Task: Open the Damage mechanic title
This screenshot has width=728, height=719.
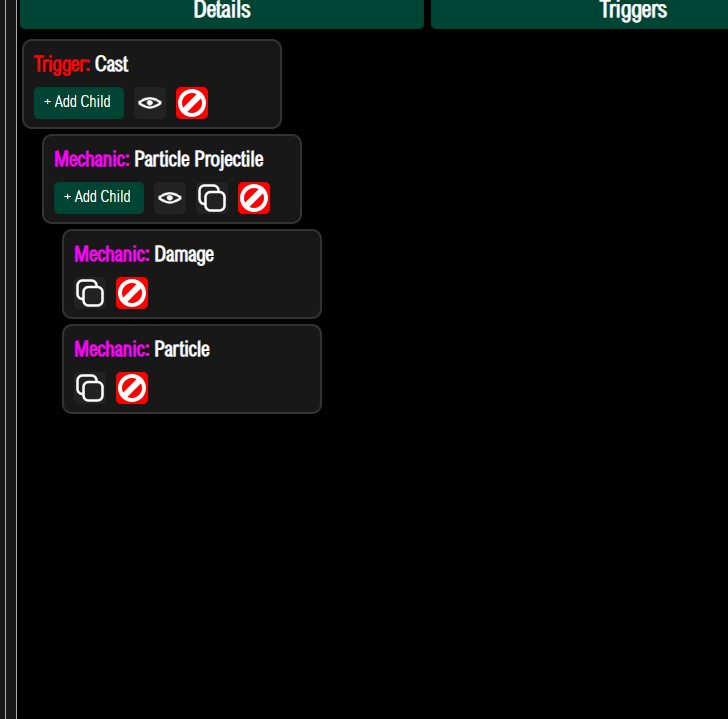Action: pos(184,255)
